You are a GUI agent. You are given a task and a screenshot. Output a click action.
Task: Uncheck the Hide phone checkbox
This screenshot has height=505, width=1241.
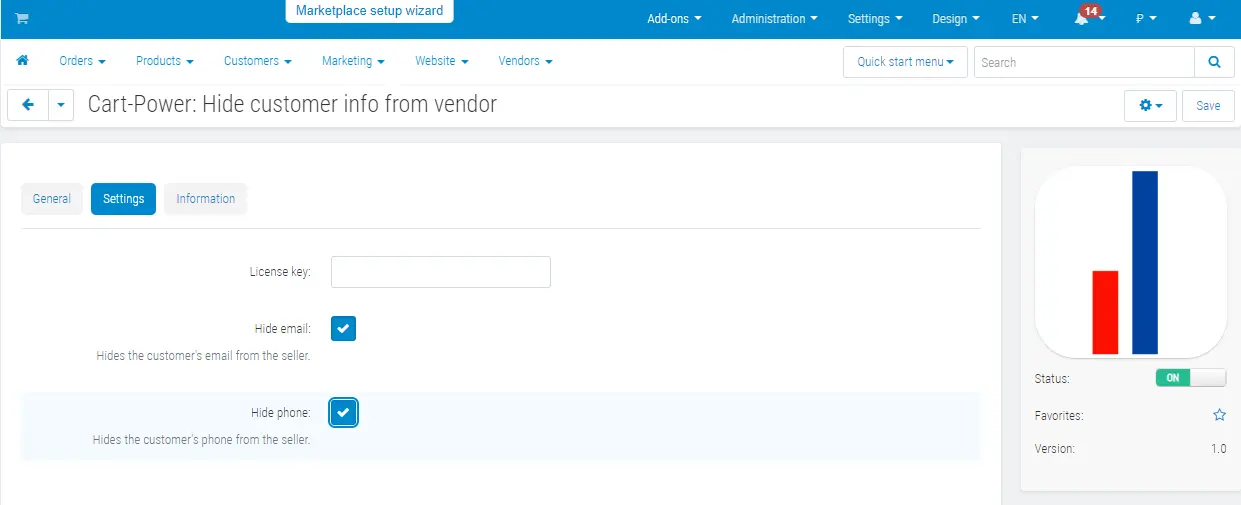pyautogui.click(x=343, y=412)
